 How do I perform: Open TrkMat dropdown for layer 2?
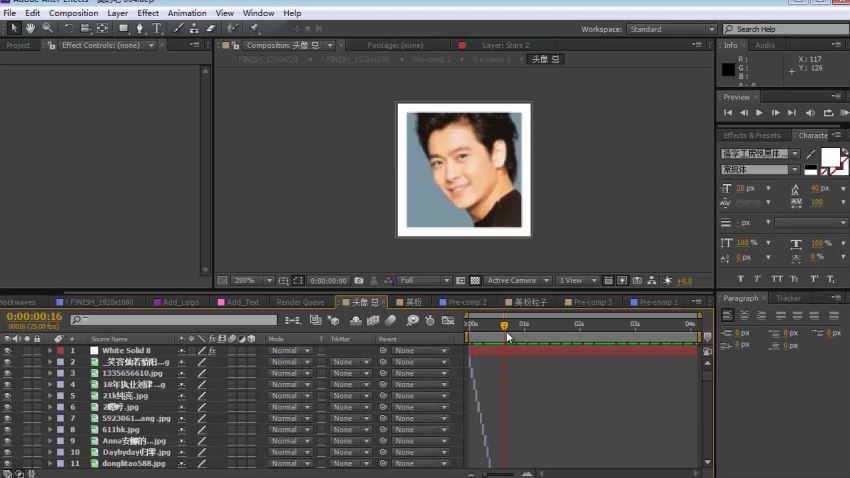(351, 362)
